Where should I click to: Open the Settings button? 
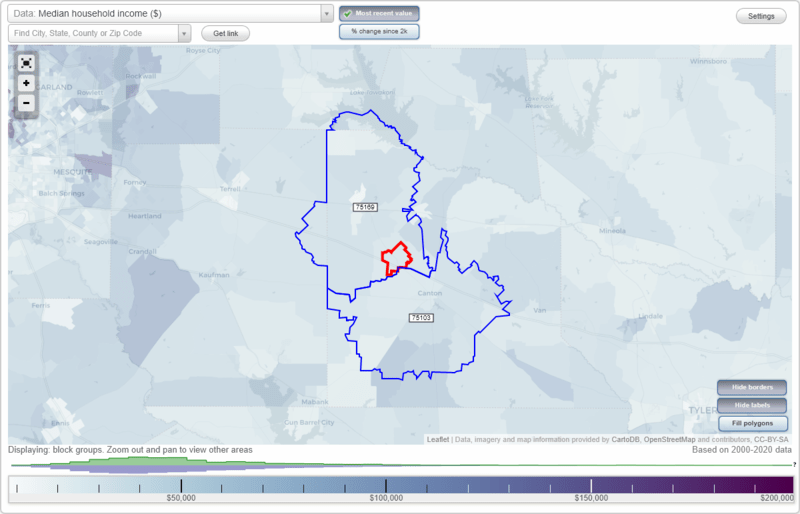(x=761, y=16)
